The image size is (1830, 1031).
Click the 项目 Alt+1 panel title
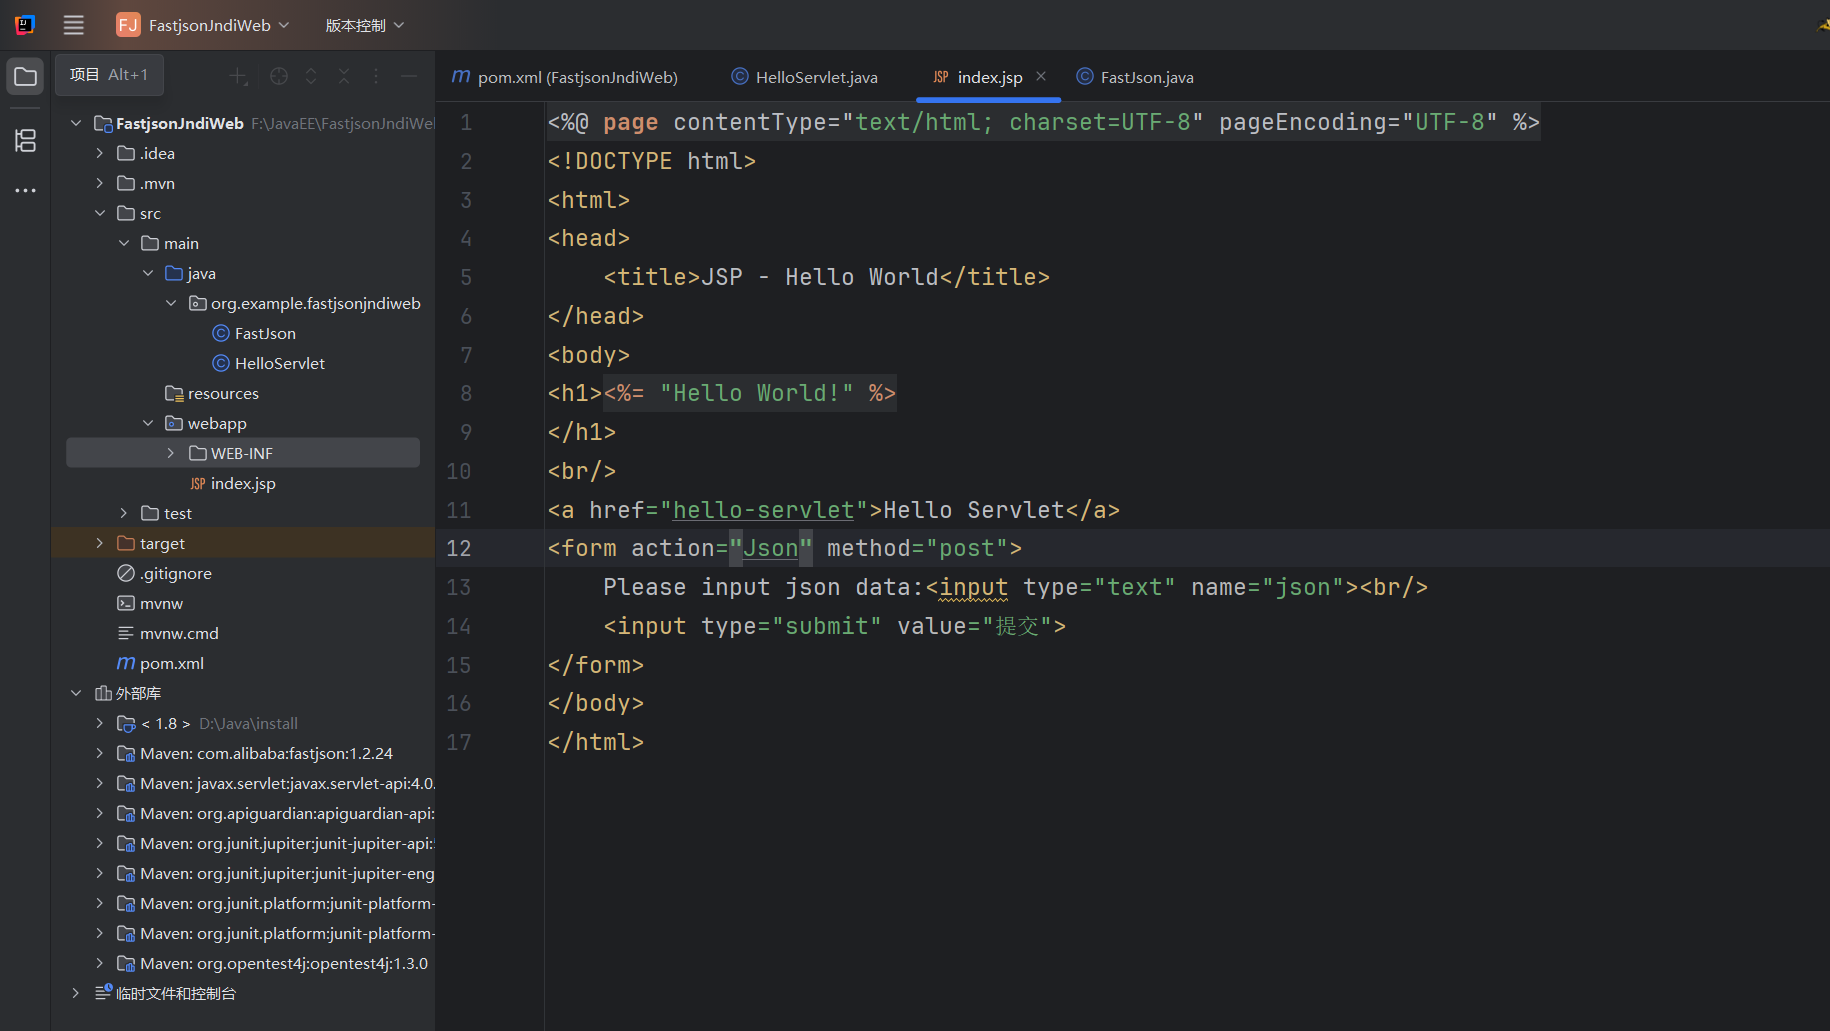pos(109,75)
